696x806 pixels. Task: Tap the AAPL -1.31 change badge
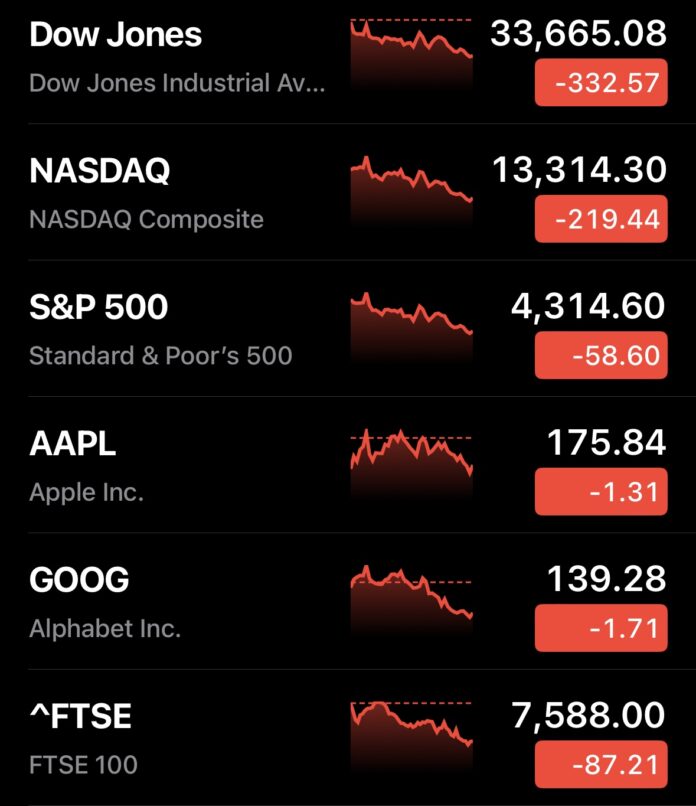tap(601, 492)
